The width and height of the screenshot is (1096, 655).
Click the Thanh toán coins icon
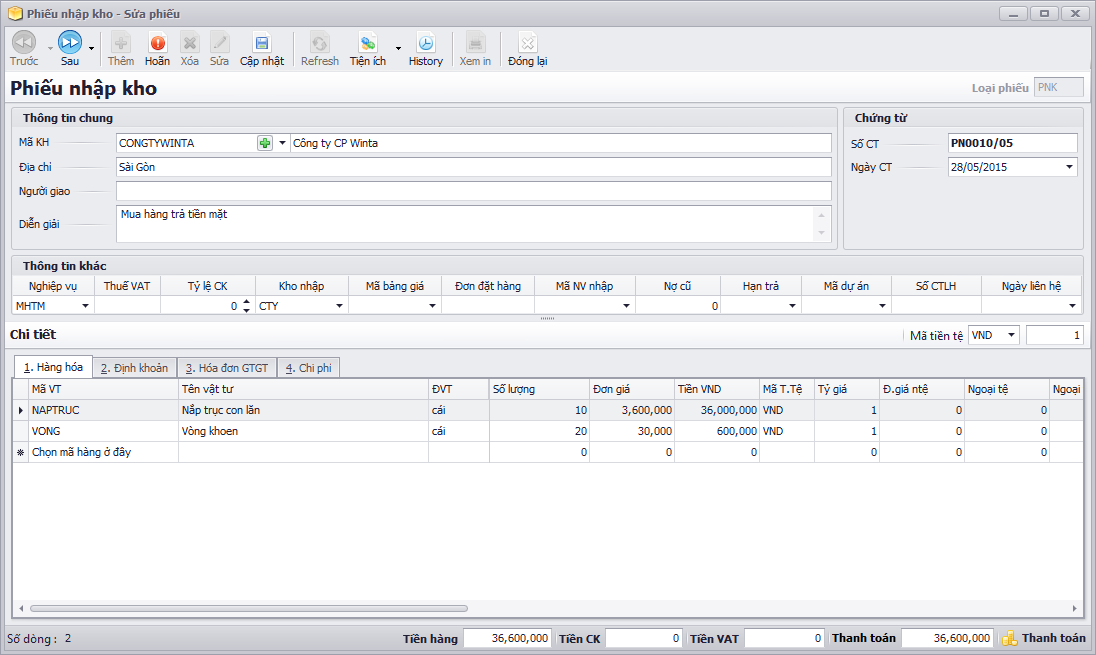(1010, 638)
